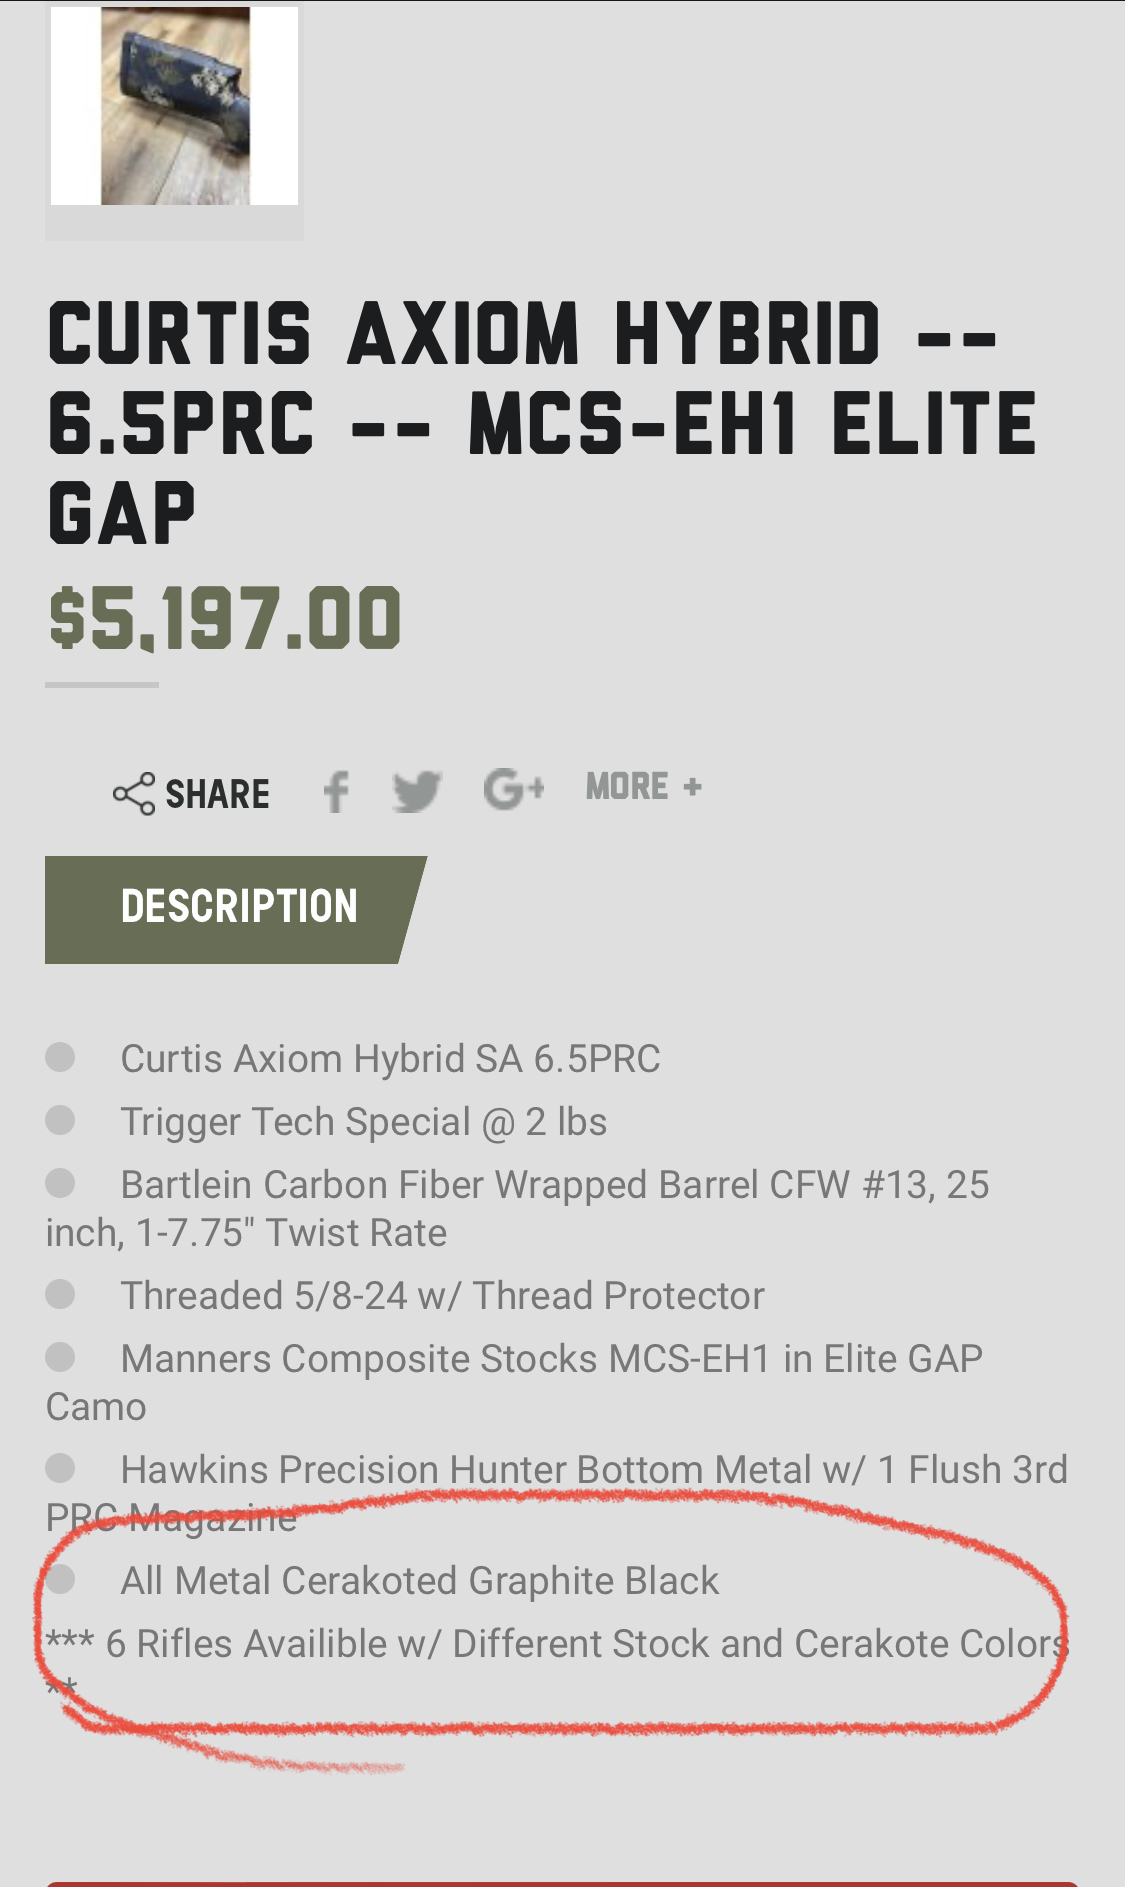1125x1887 pixels.
Task: Click bullet beside Trigger Tech Special
Action: coord(60,1120)
